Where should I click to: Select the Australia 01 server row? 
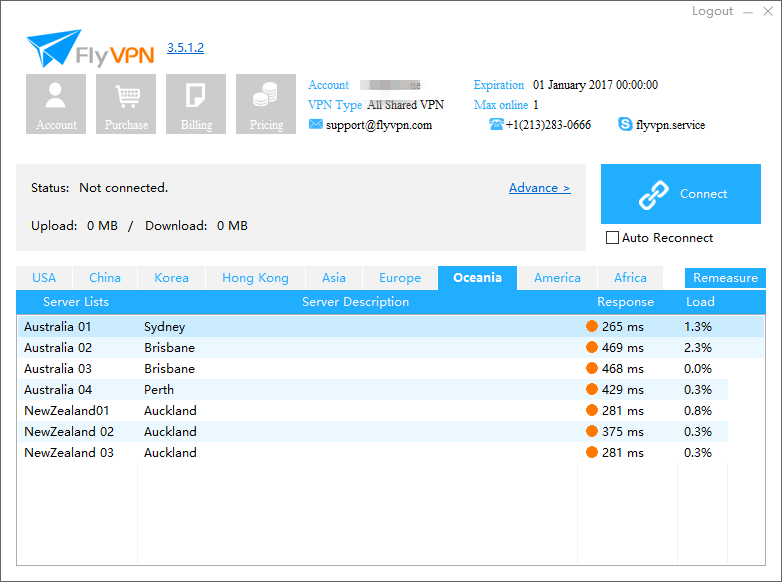(x=391, y=326)
